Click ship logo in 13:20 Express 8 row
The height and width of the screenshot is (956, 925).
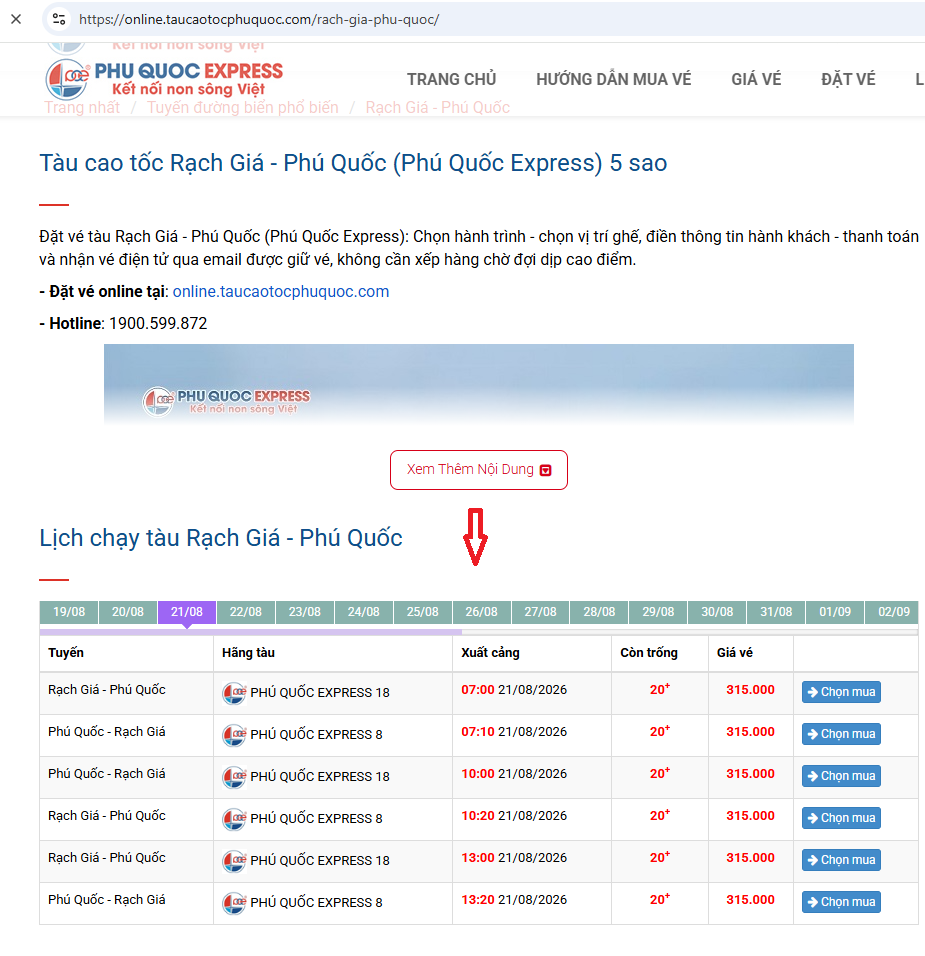point(234,903)
